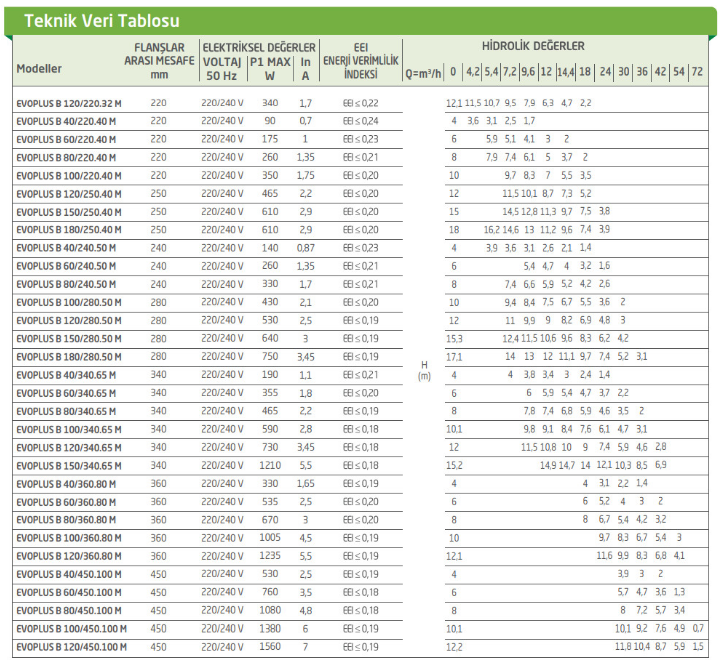This screenshot has width=722, height=663.
Task: Select model EVOPLUS B 80/340.65 M
Action: pos(66,412)
